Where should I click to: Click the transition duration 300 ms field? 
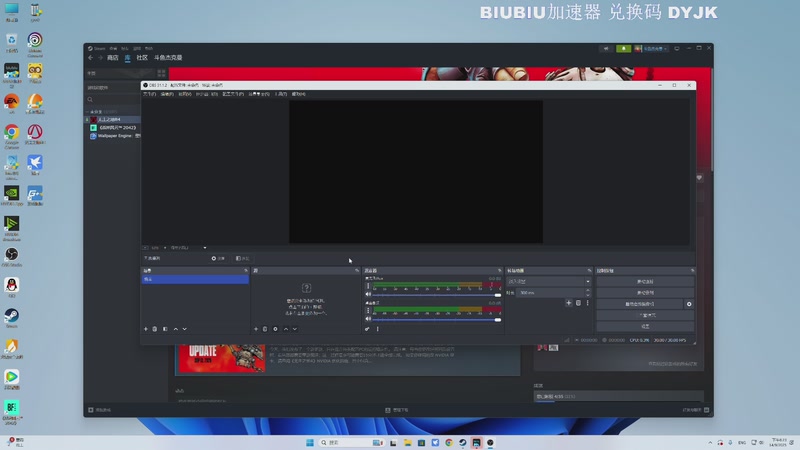pos(550,293)
